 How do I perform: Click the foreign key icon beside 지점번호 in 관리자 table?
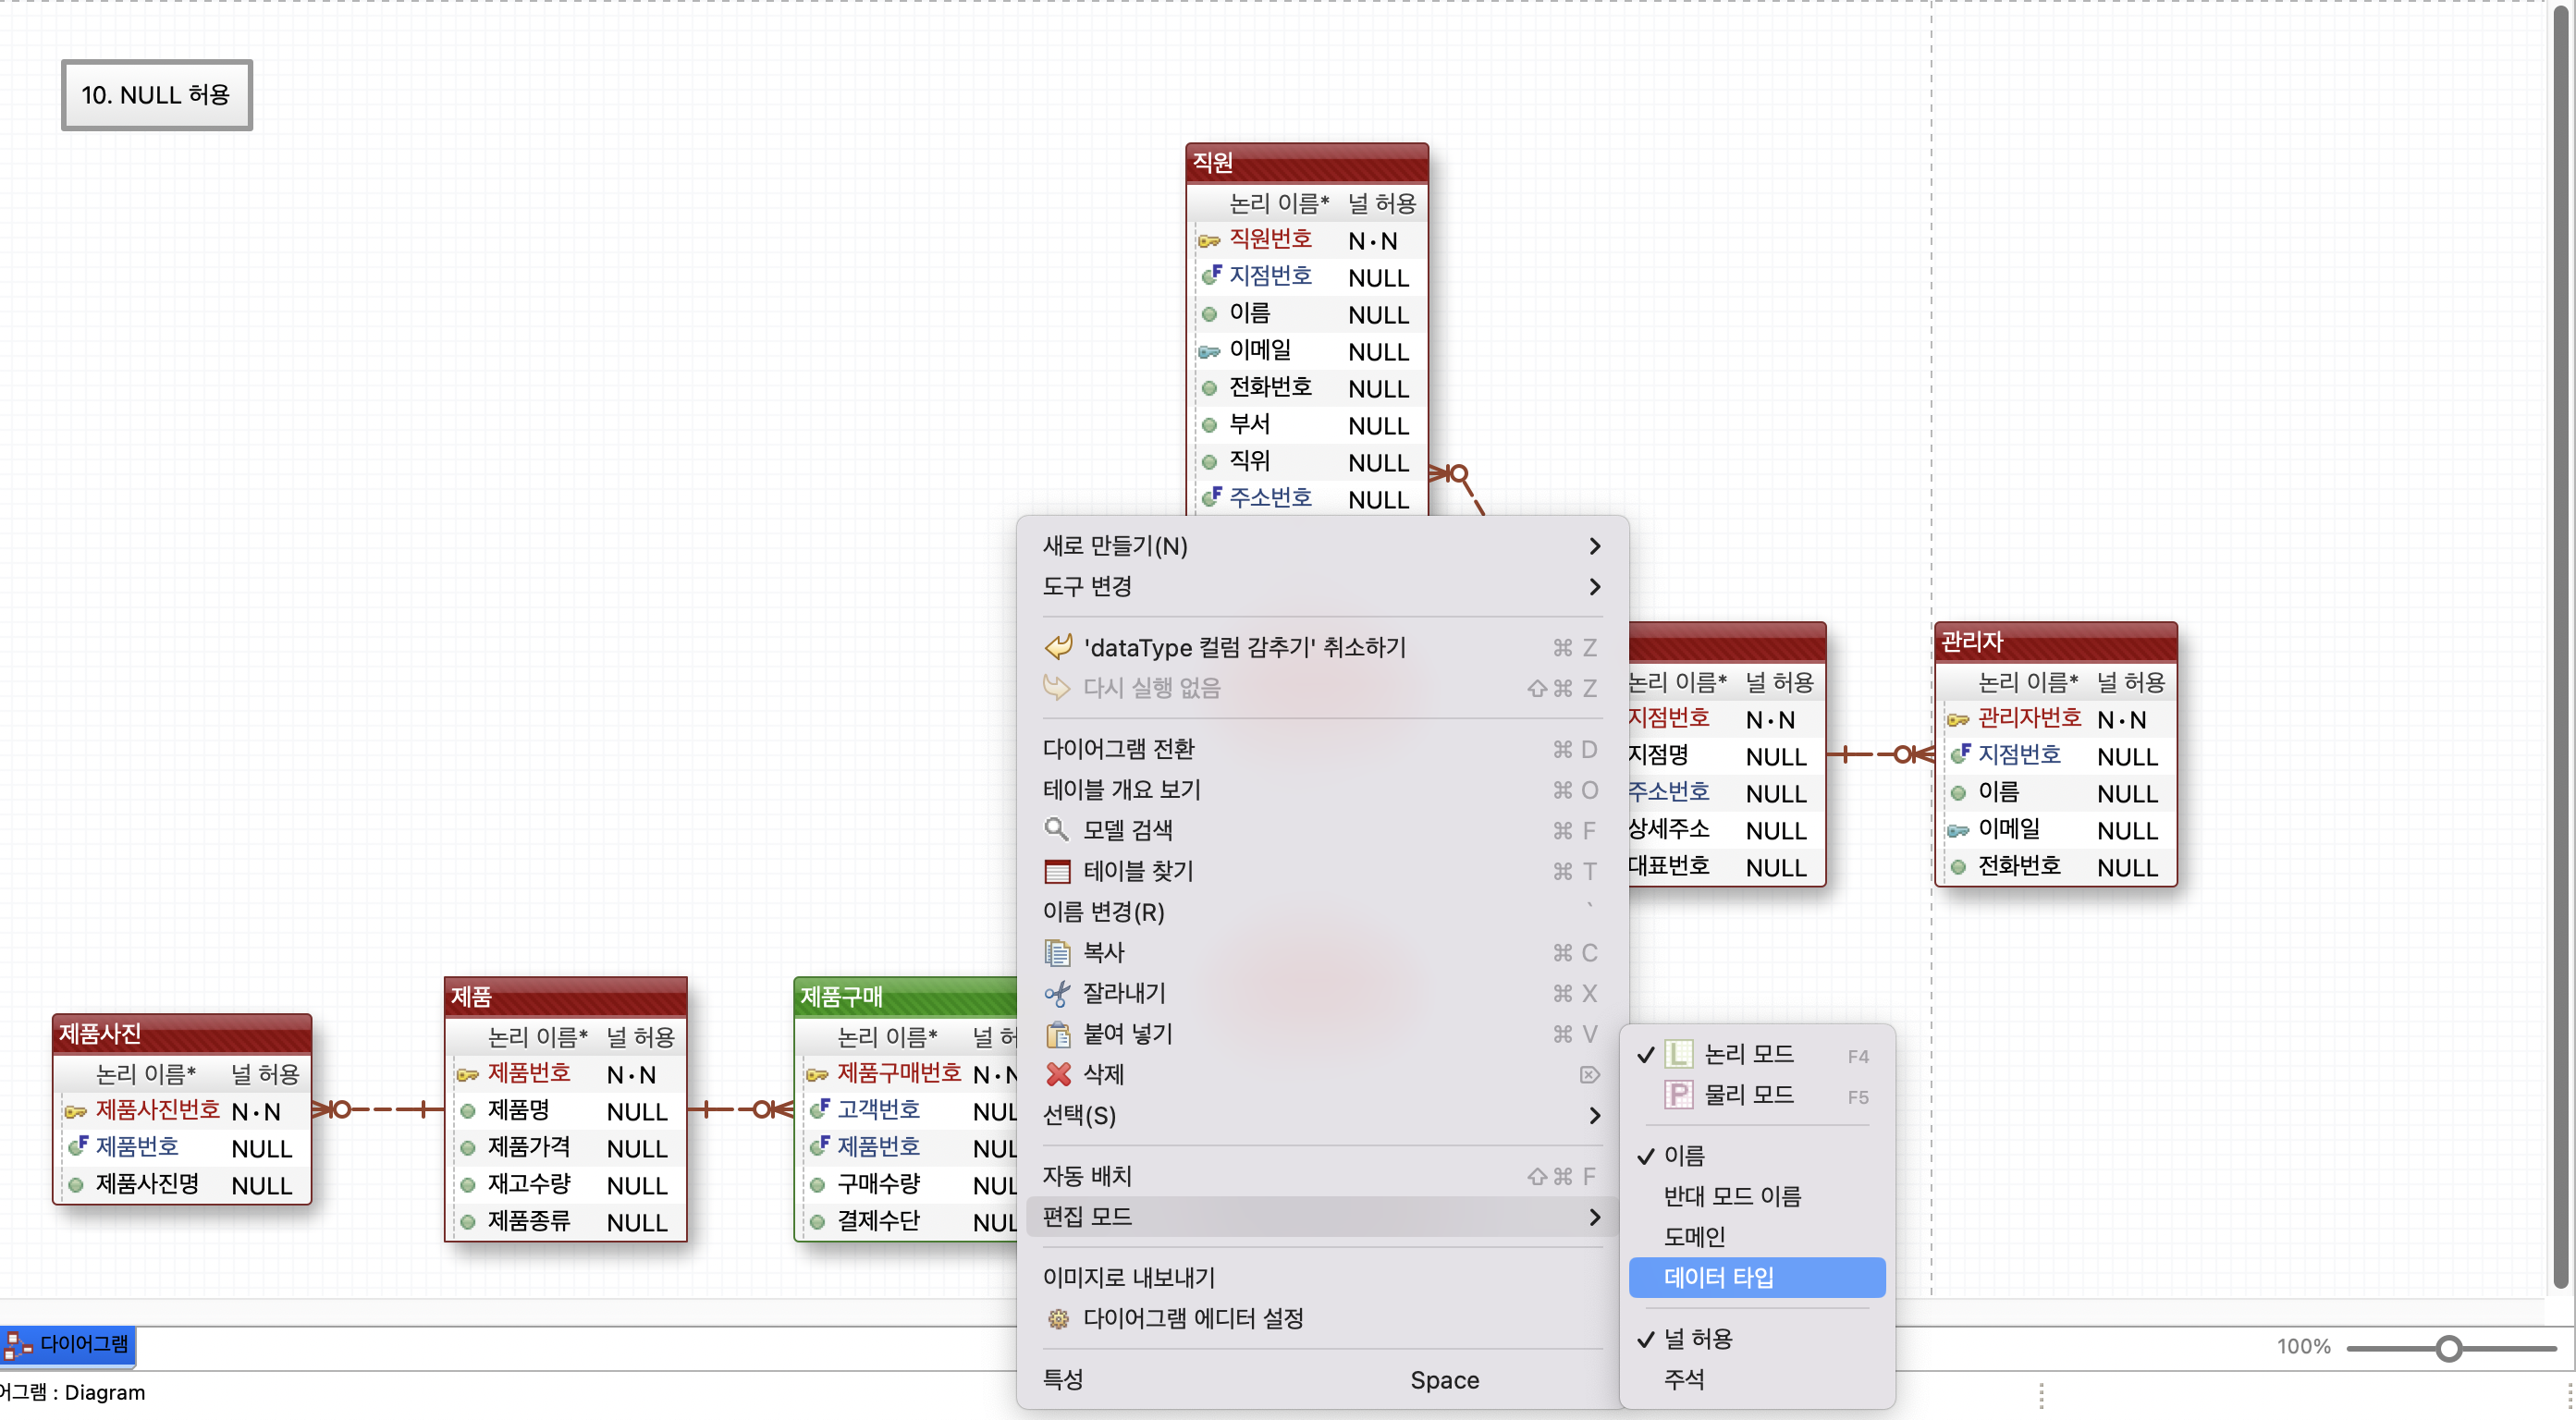tap(1960, 753)
